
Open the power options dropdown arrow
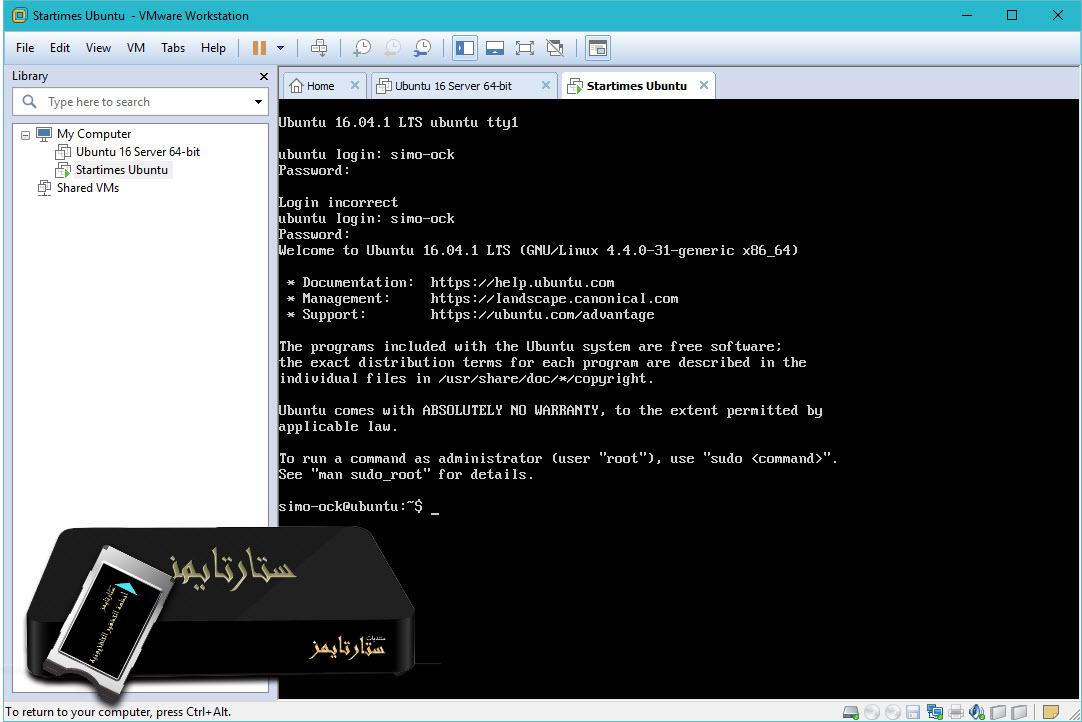pyautogui.click(x=279, y=47)
